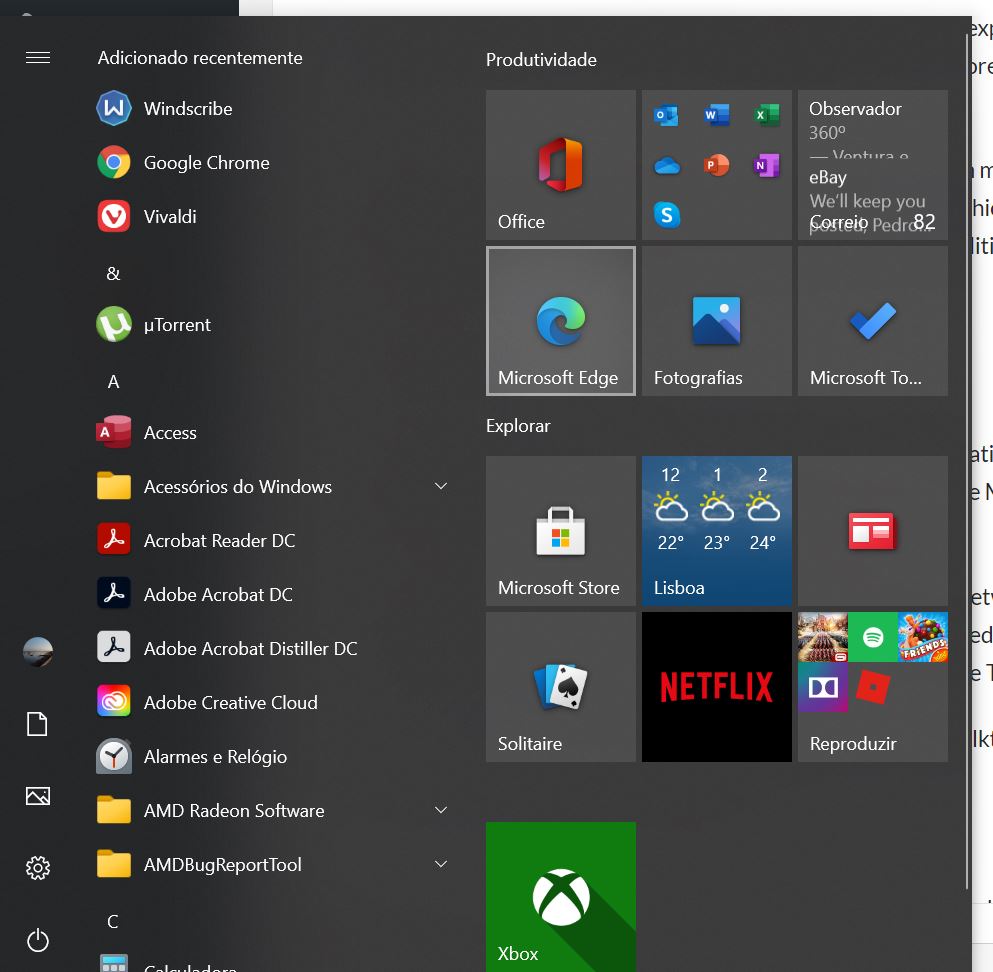This screenshot has width=993, height=972.
Task: Open the AMD Radeon Software folder icon
Action: (114, 810)
